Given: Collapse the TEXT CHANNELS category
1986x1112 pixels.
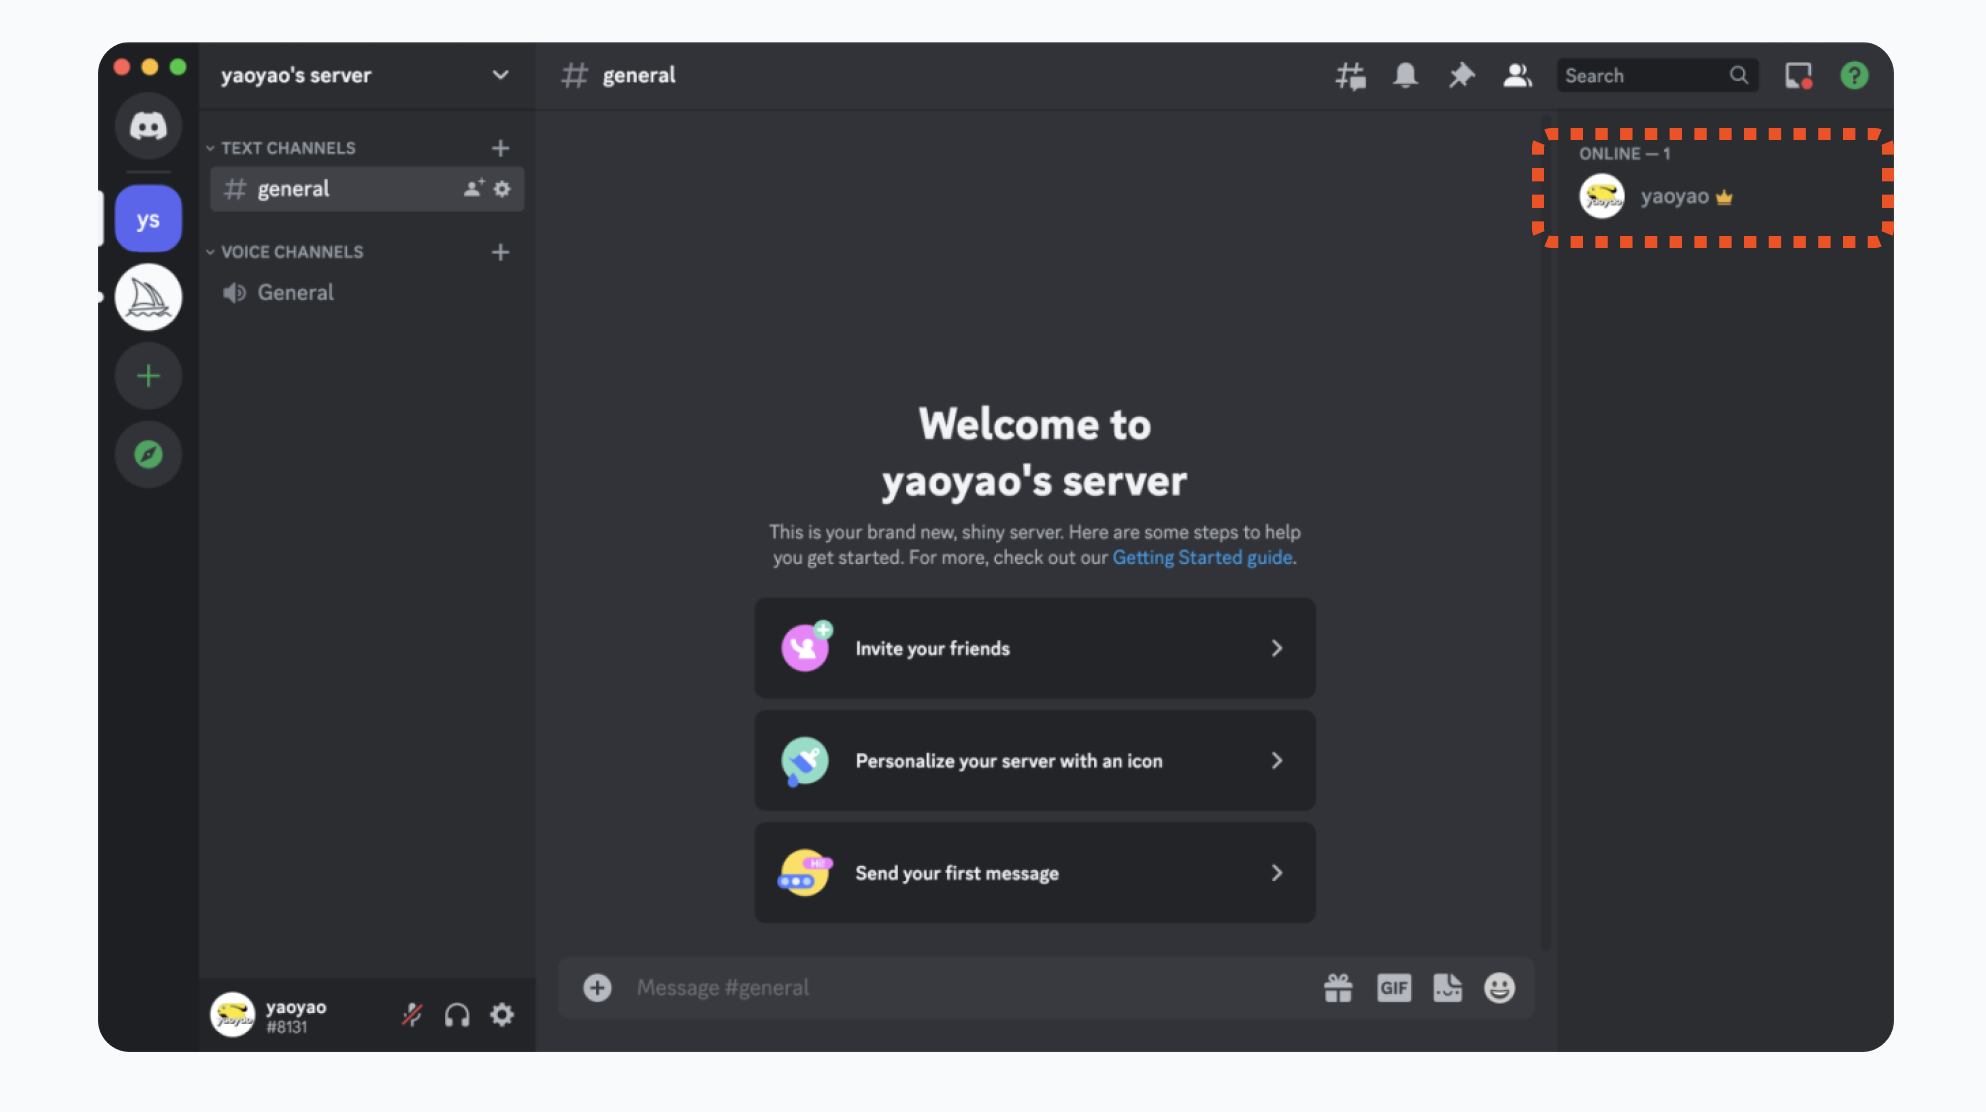Looking at the screenshot, I should [281, 148].
